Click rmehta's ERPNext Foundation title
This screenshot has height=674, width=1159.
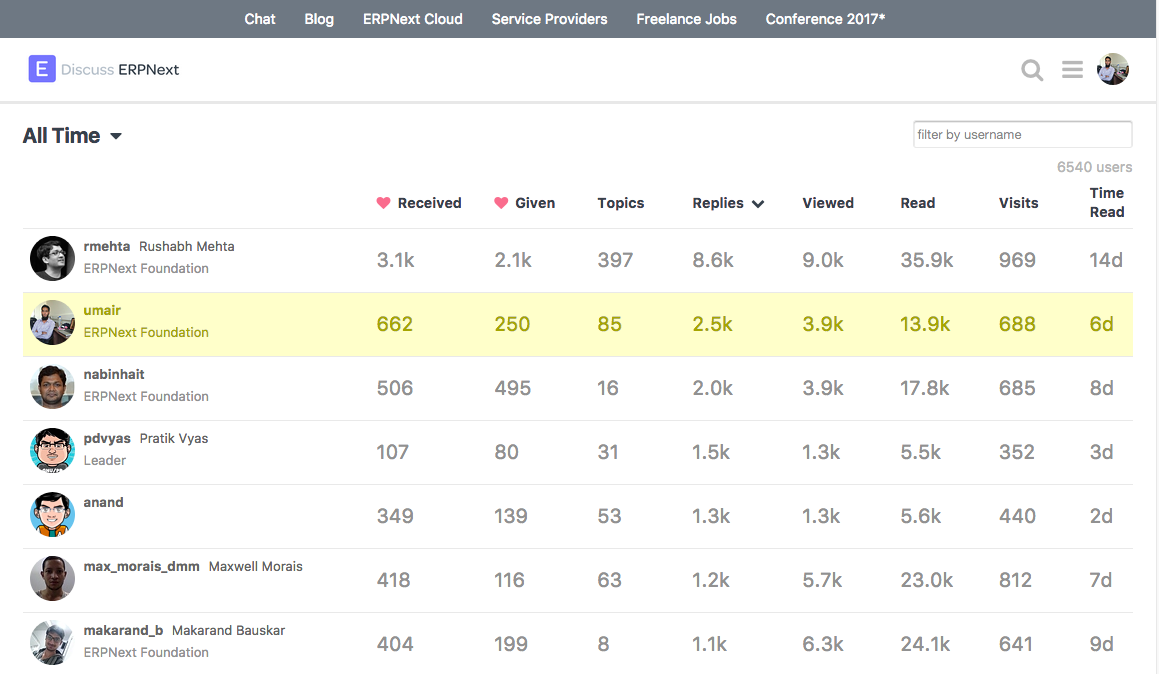[x=146, y=268]
